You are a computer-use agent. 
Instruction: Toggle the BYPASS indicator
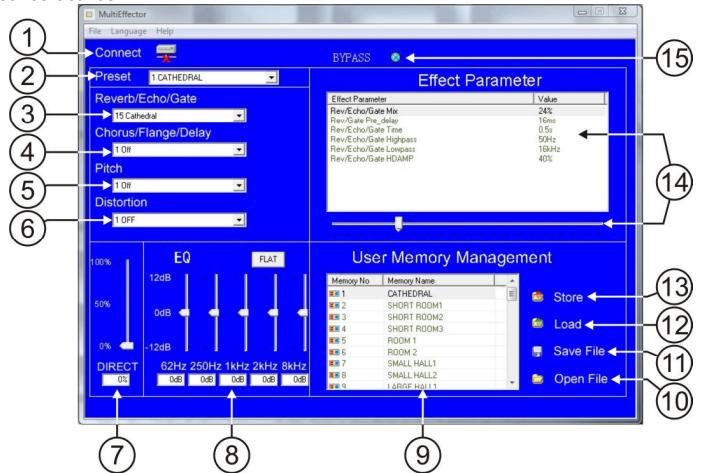click(396, 57)
